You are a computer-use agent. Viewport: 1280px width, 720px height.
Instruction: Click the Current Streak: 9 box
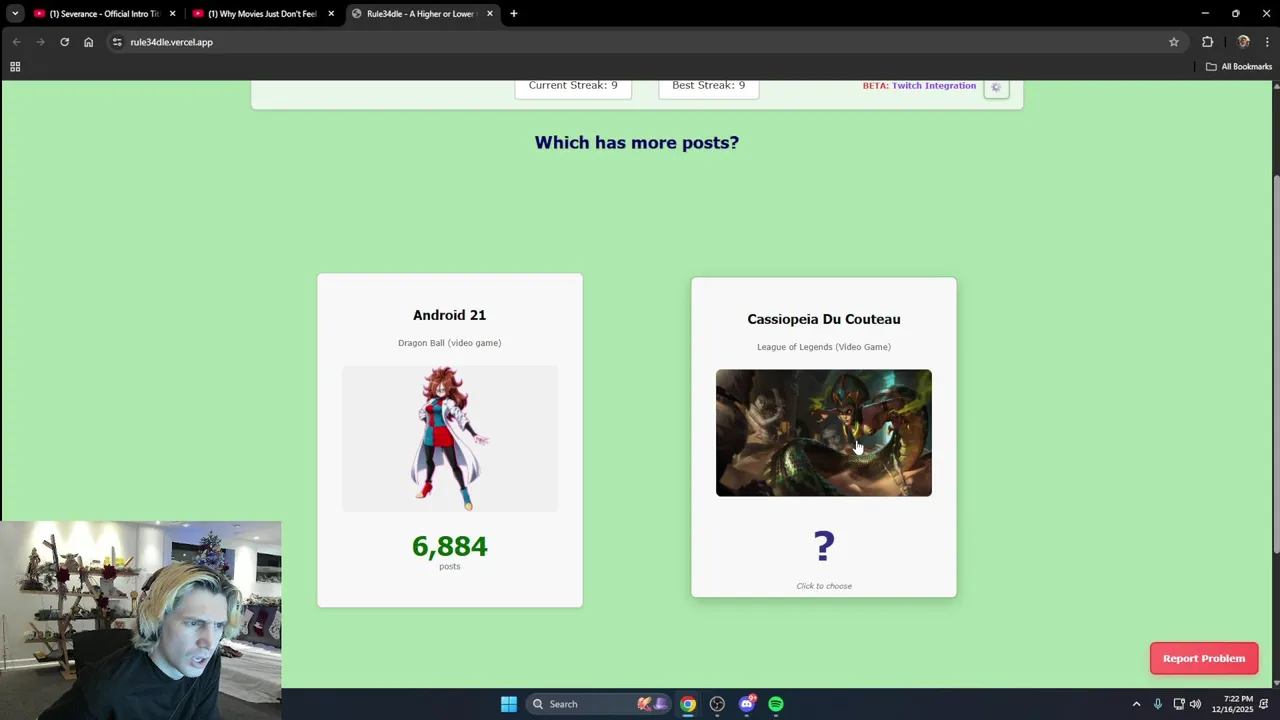point(573,86)
